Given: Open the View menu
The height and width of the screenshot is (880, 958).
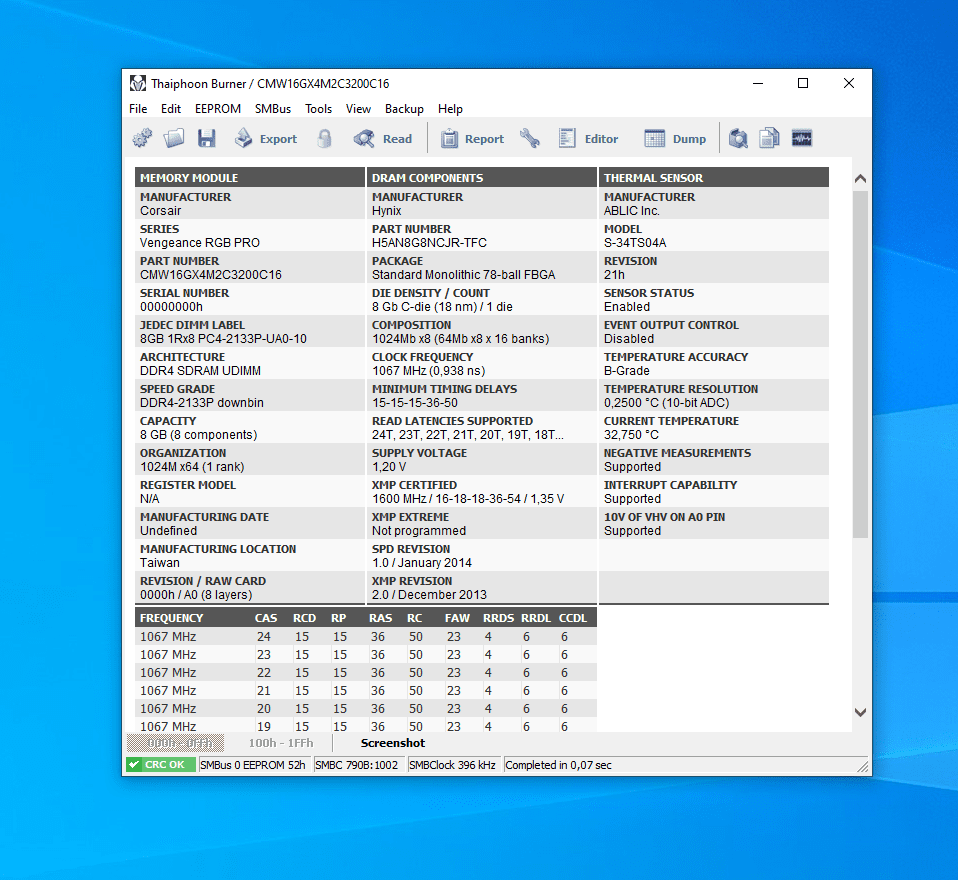Looking at the screenshot, I should point(358,109).
